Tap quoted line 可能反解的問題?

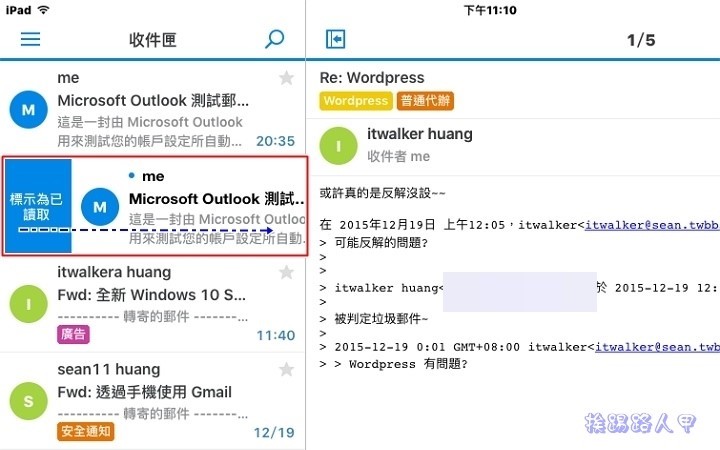[381, 243]
